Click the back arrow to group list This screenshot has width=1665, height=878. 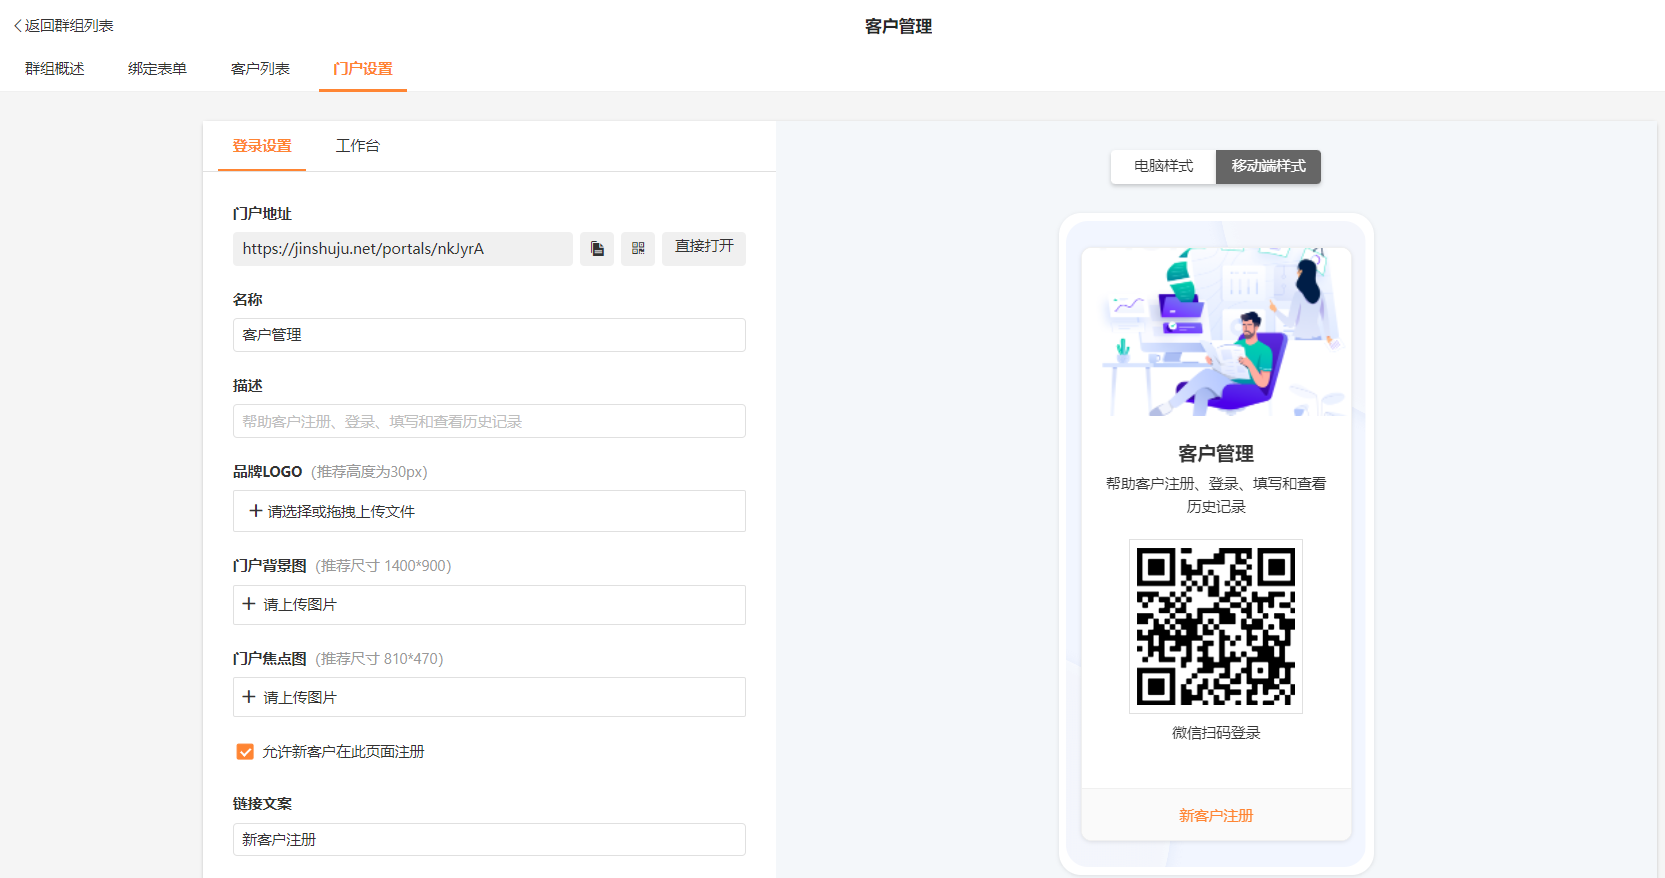(x=17, y=26)
